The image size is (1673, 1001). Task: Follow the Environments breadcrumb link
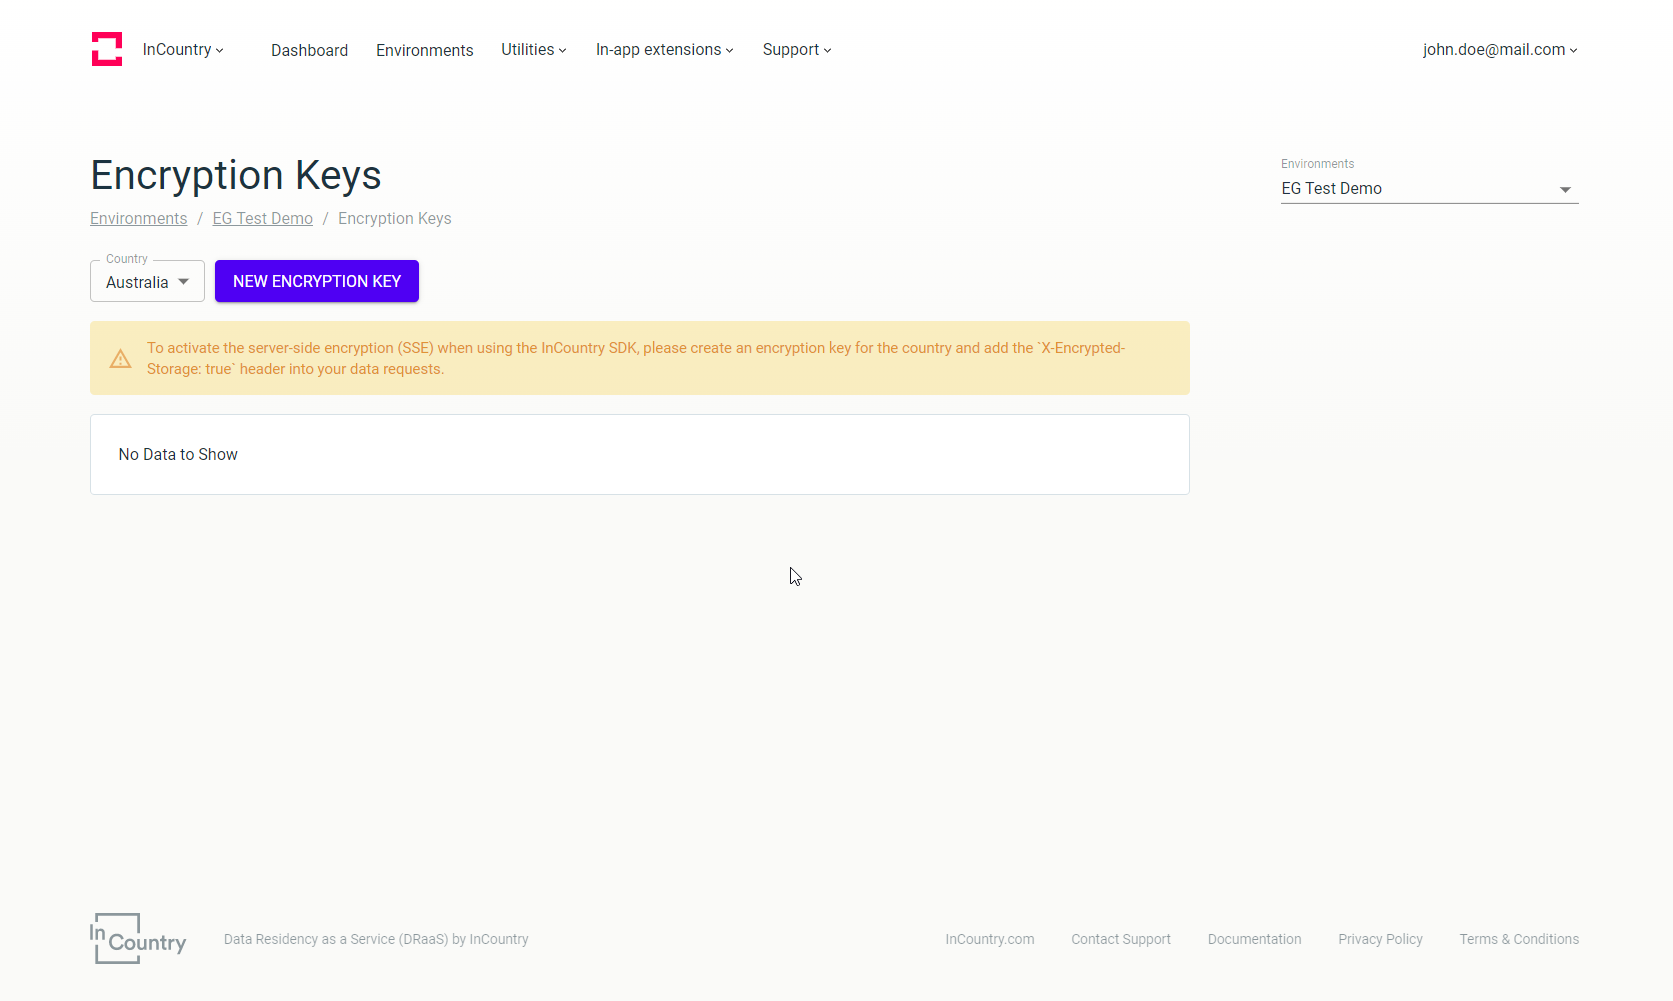coord(138,218)
